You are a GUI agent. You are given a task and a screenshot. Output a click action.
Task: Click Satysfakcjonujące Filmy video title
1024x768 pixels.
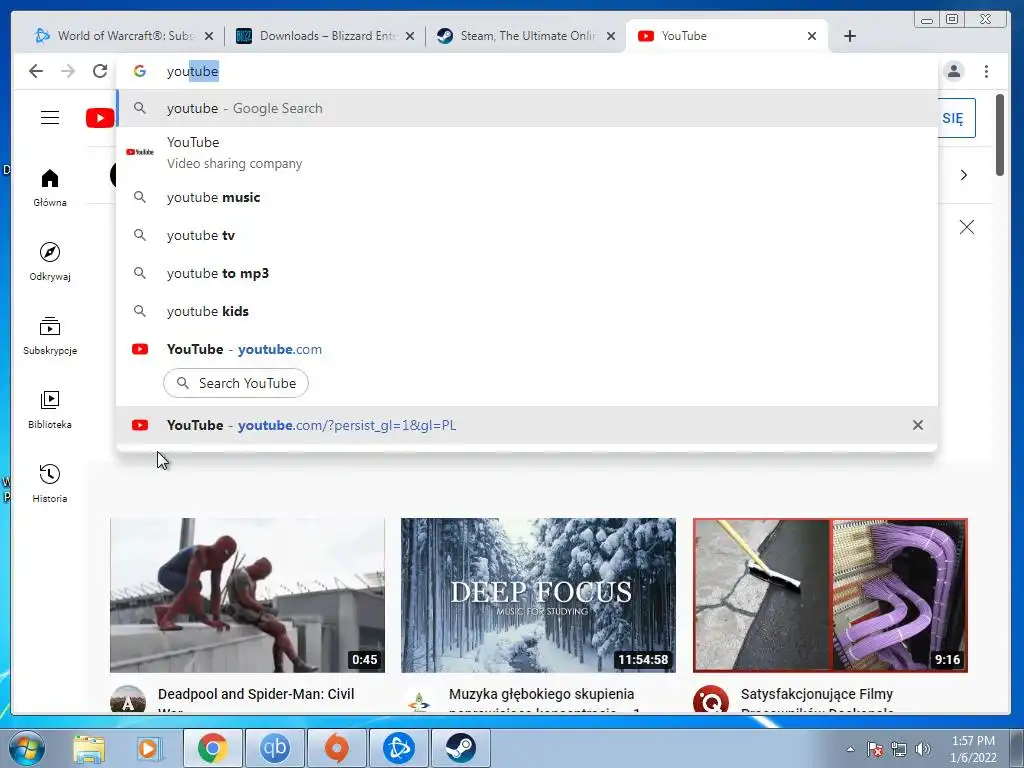tap(816, 694)
